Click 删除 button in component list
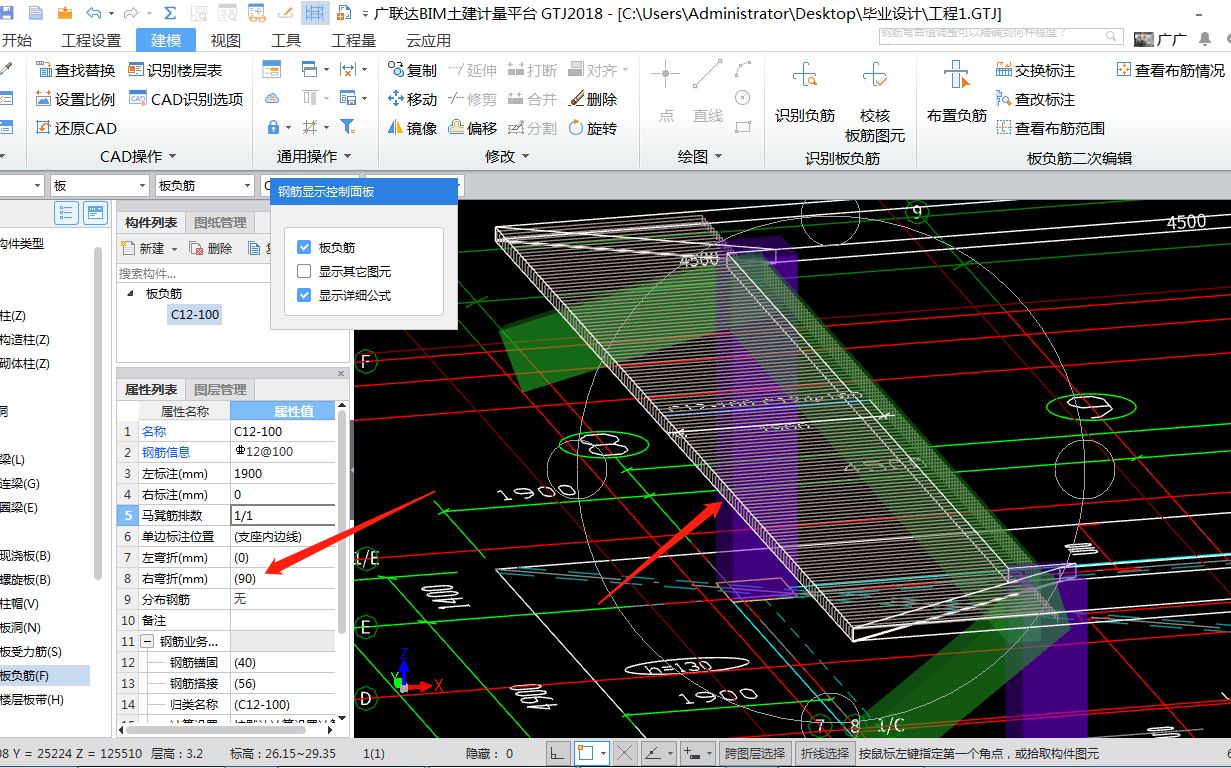1231x768 pixels. pos(211,249)
